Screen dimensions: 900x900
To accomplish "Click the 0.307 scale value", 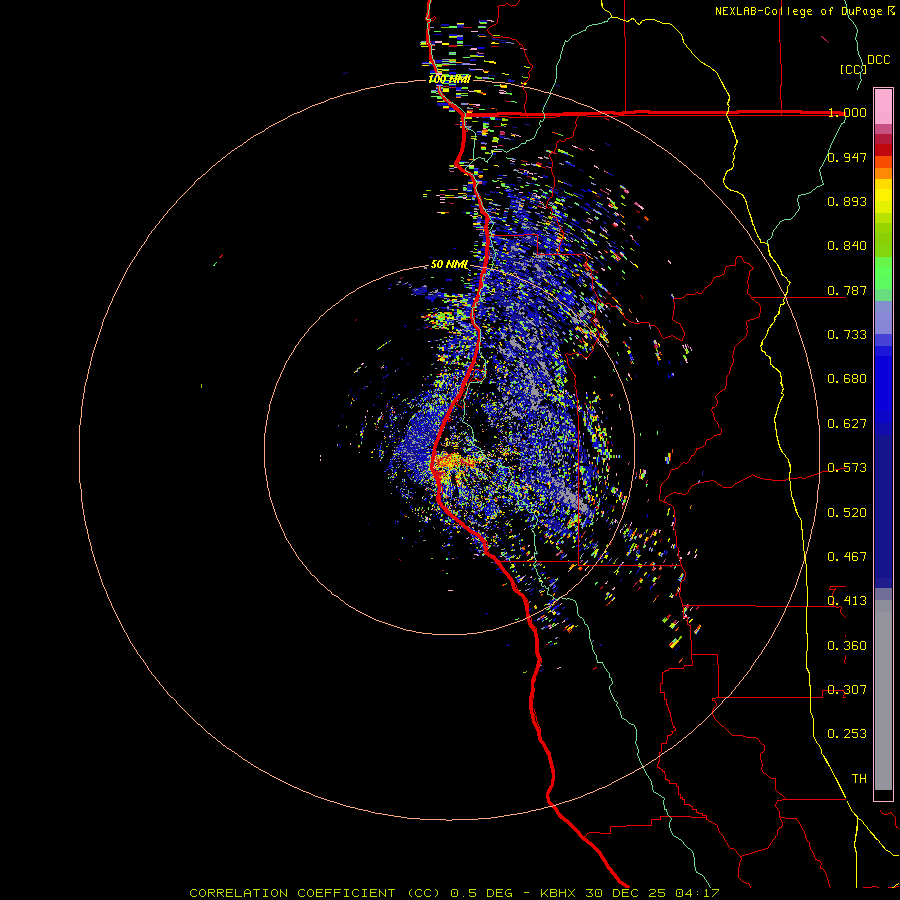I will pos(847,690).
